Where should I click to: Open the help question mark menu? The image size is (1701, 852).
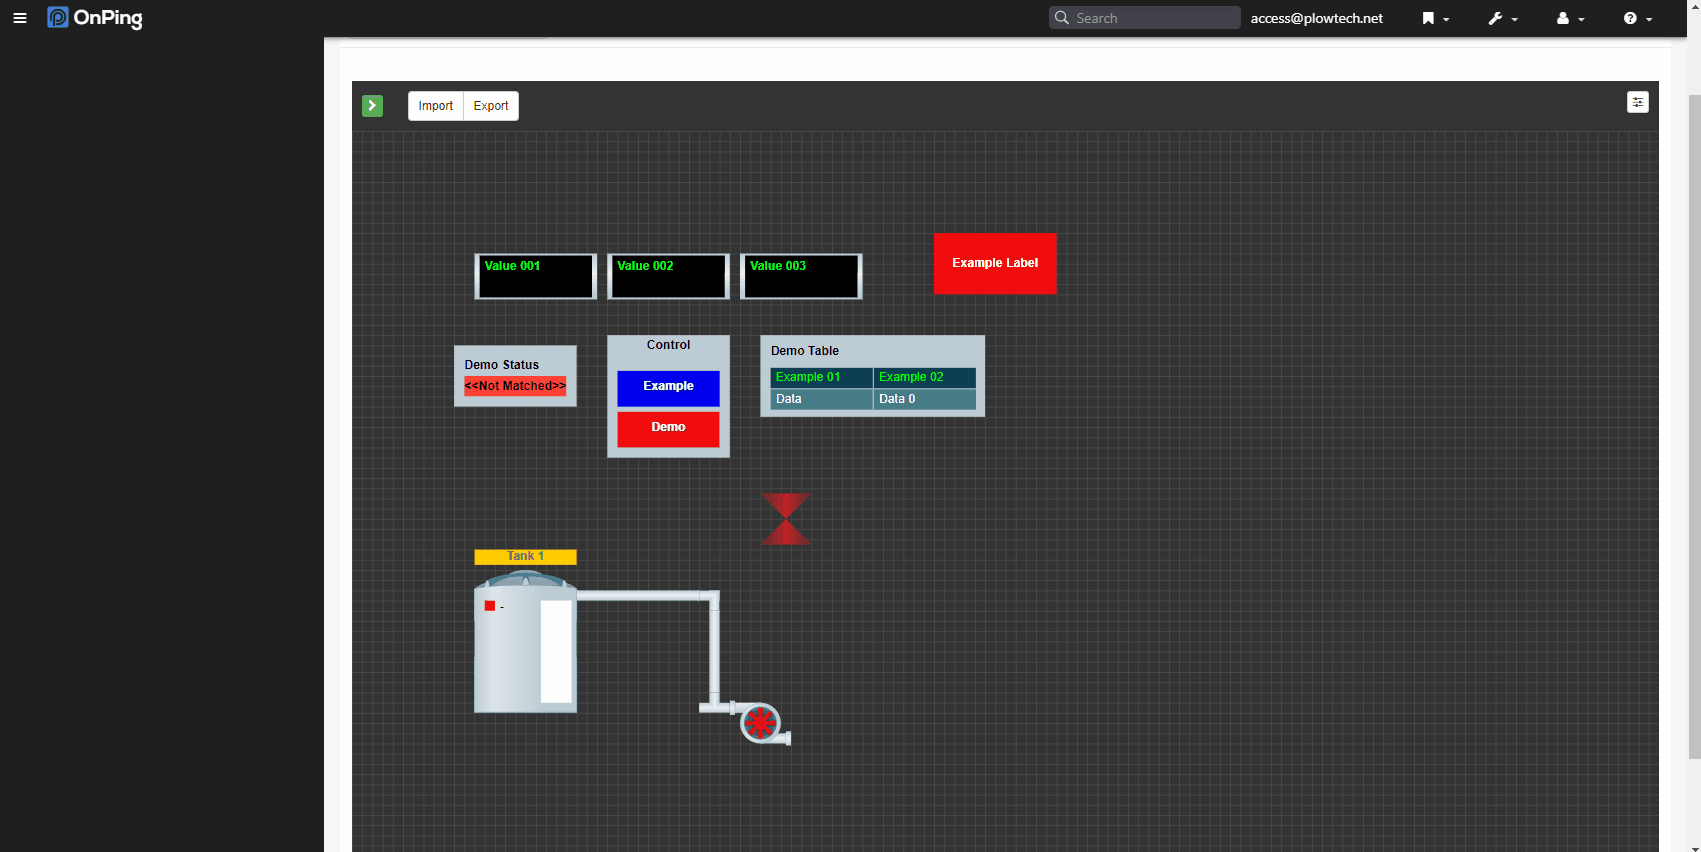[1637, 18]
